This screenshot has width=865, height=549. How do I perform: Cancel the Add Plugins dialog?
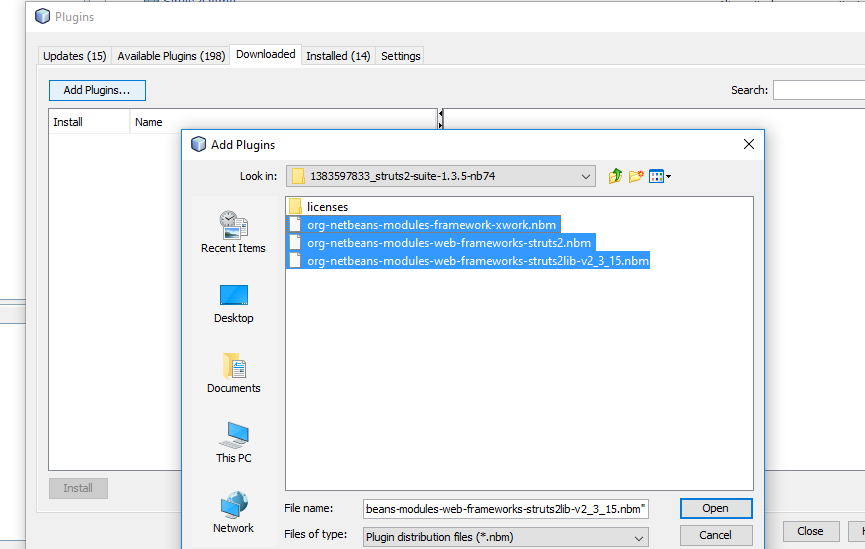pyautogui.click(x=716, y=535)
